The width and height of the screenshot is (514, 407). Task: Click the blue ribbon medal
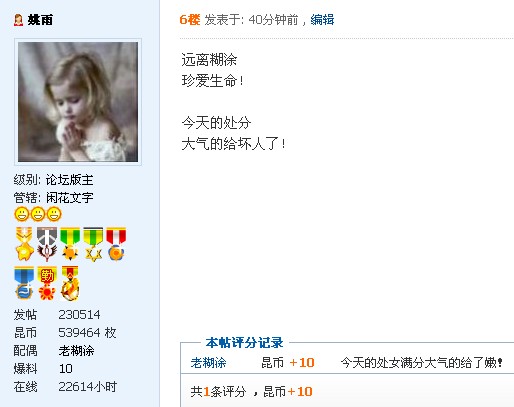24,283
